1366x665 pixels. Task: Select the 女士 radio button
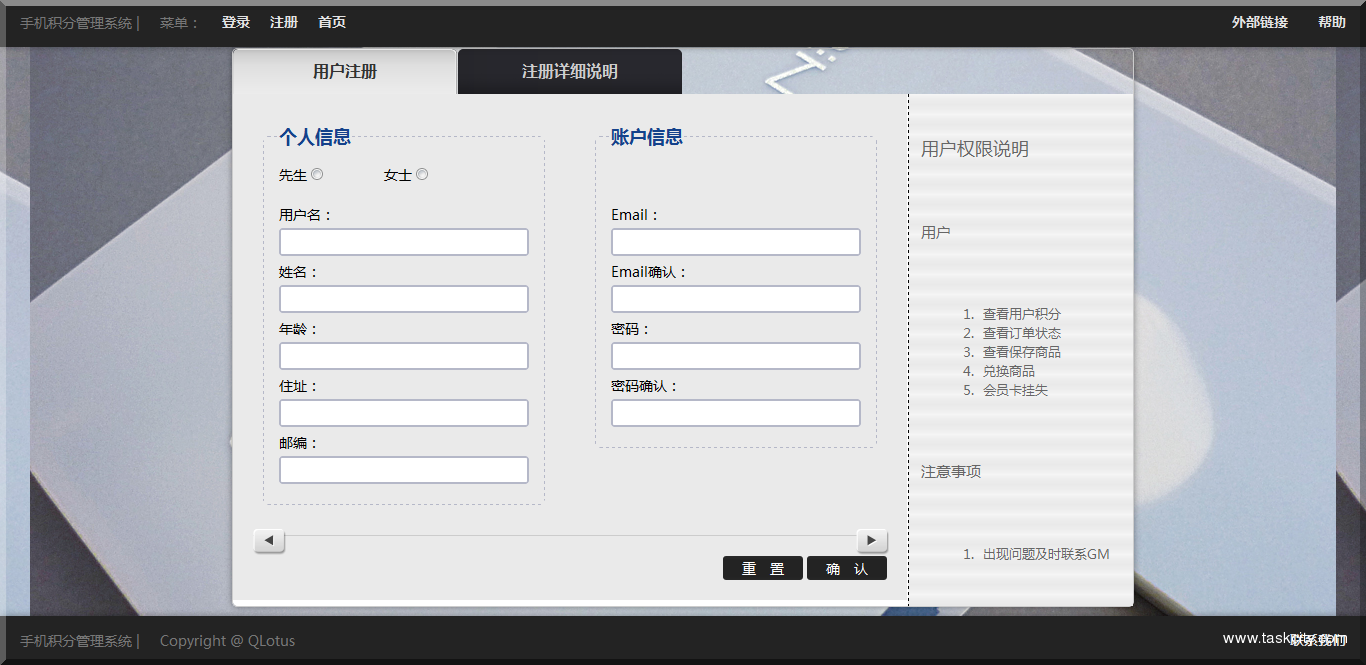[x=421, y=173]
